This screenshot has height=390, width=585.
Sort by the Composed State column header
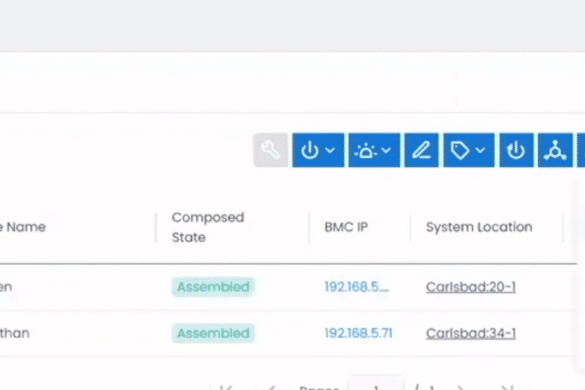click(x=208, y=227)
